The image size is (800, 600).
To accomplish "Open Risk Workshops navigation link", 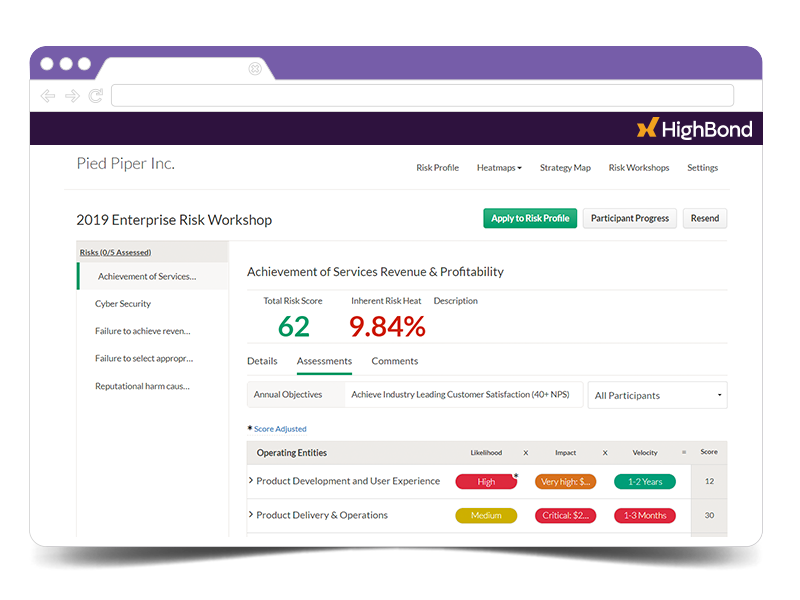I will pos(639,168).
